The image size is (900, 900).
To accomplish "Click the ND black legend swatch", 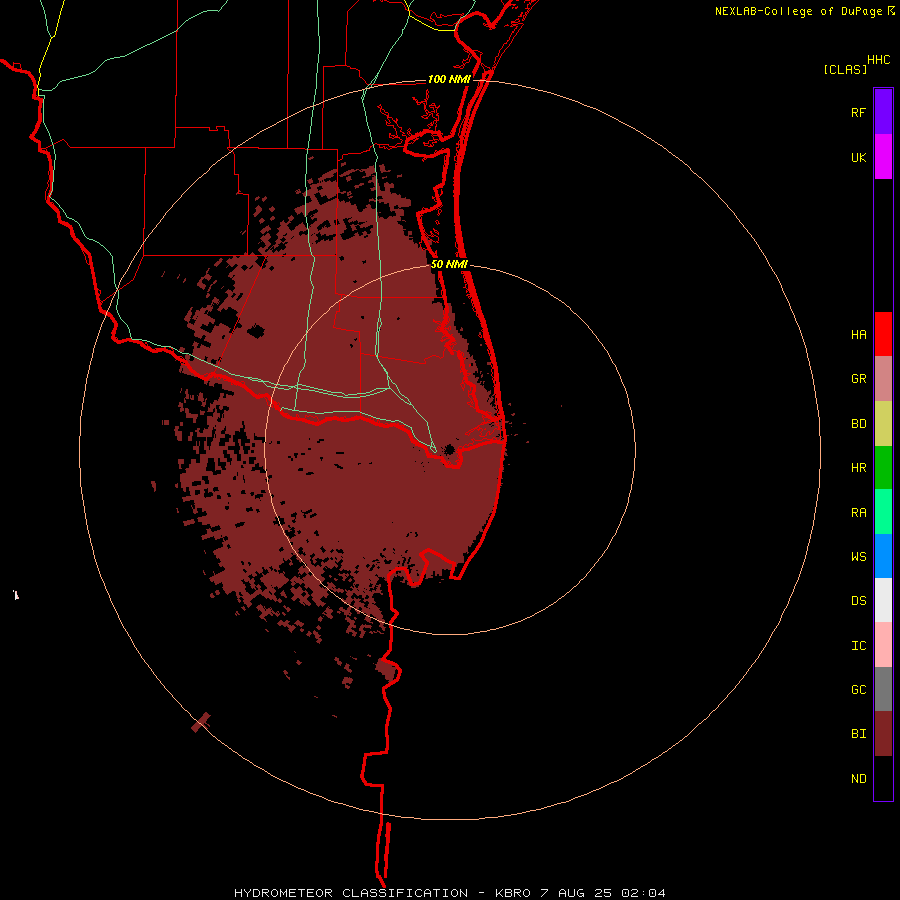I will (x=883, y=778).
